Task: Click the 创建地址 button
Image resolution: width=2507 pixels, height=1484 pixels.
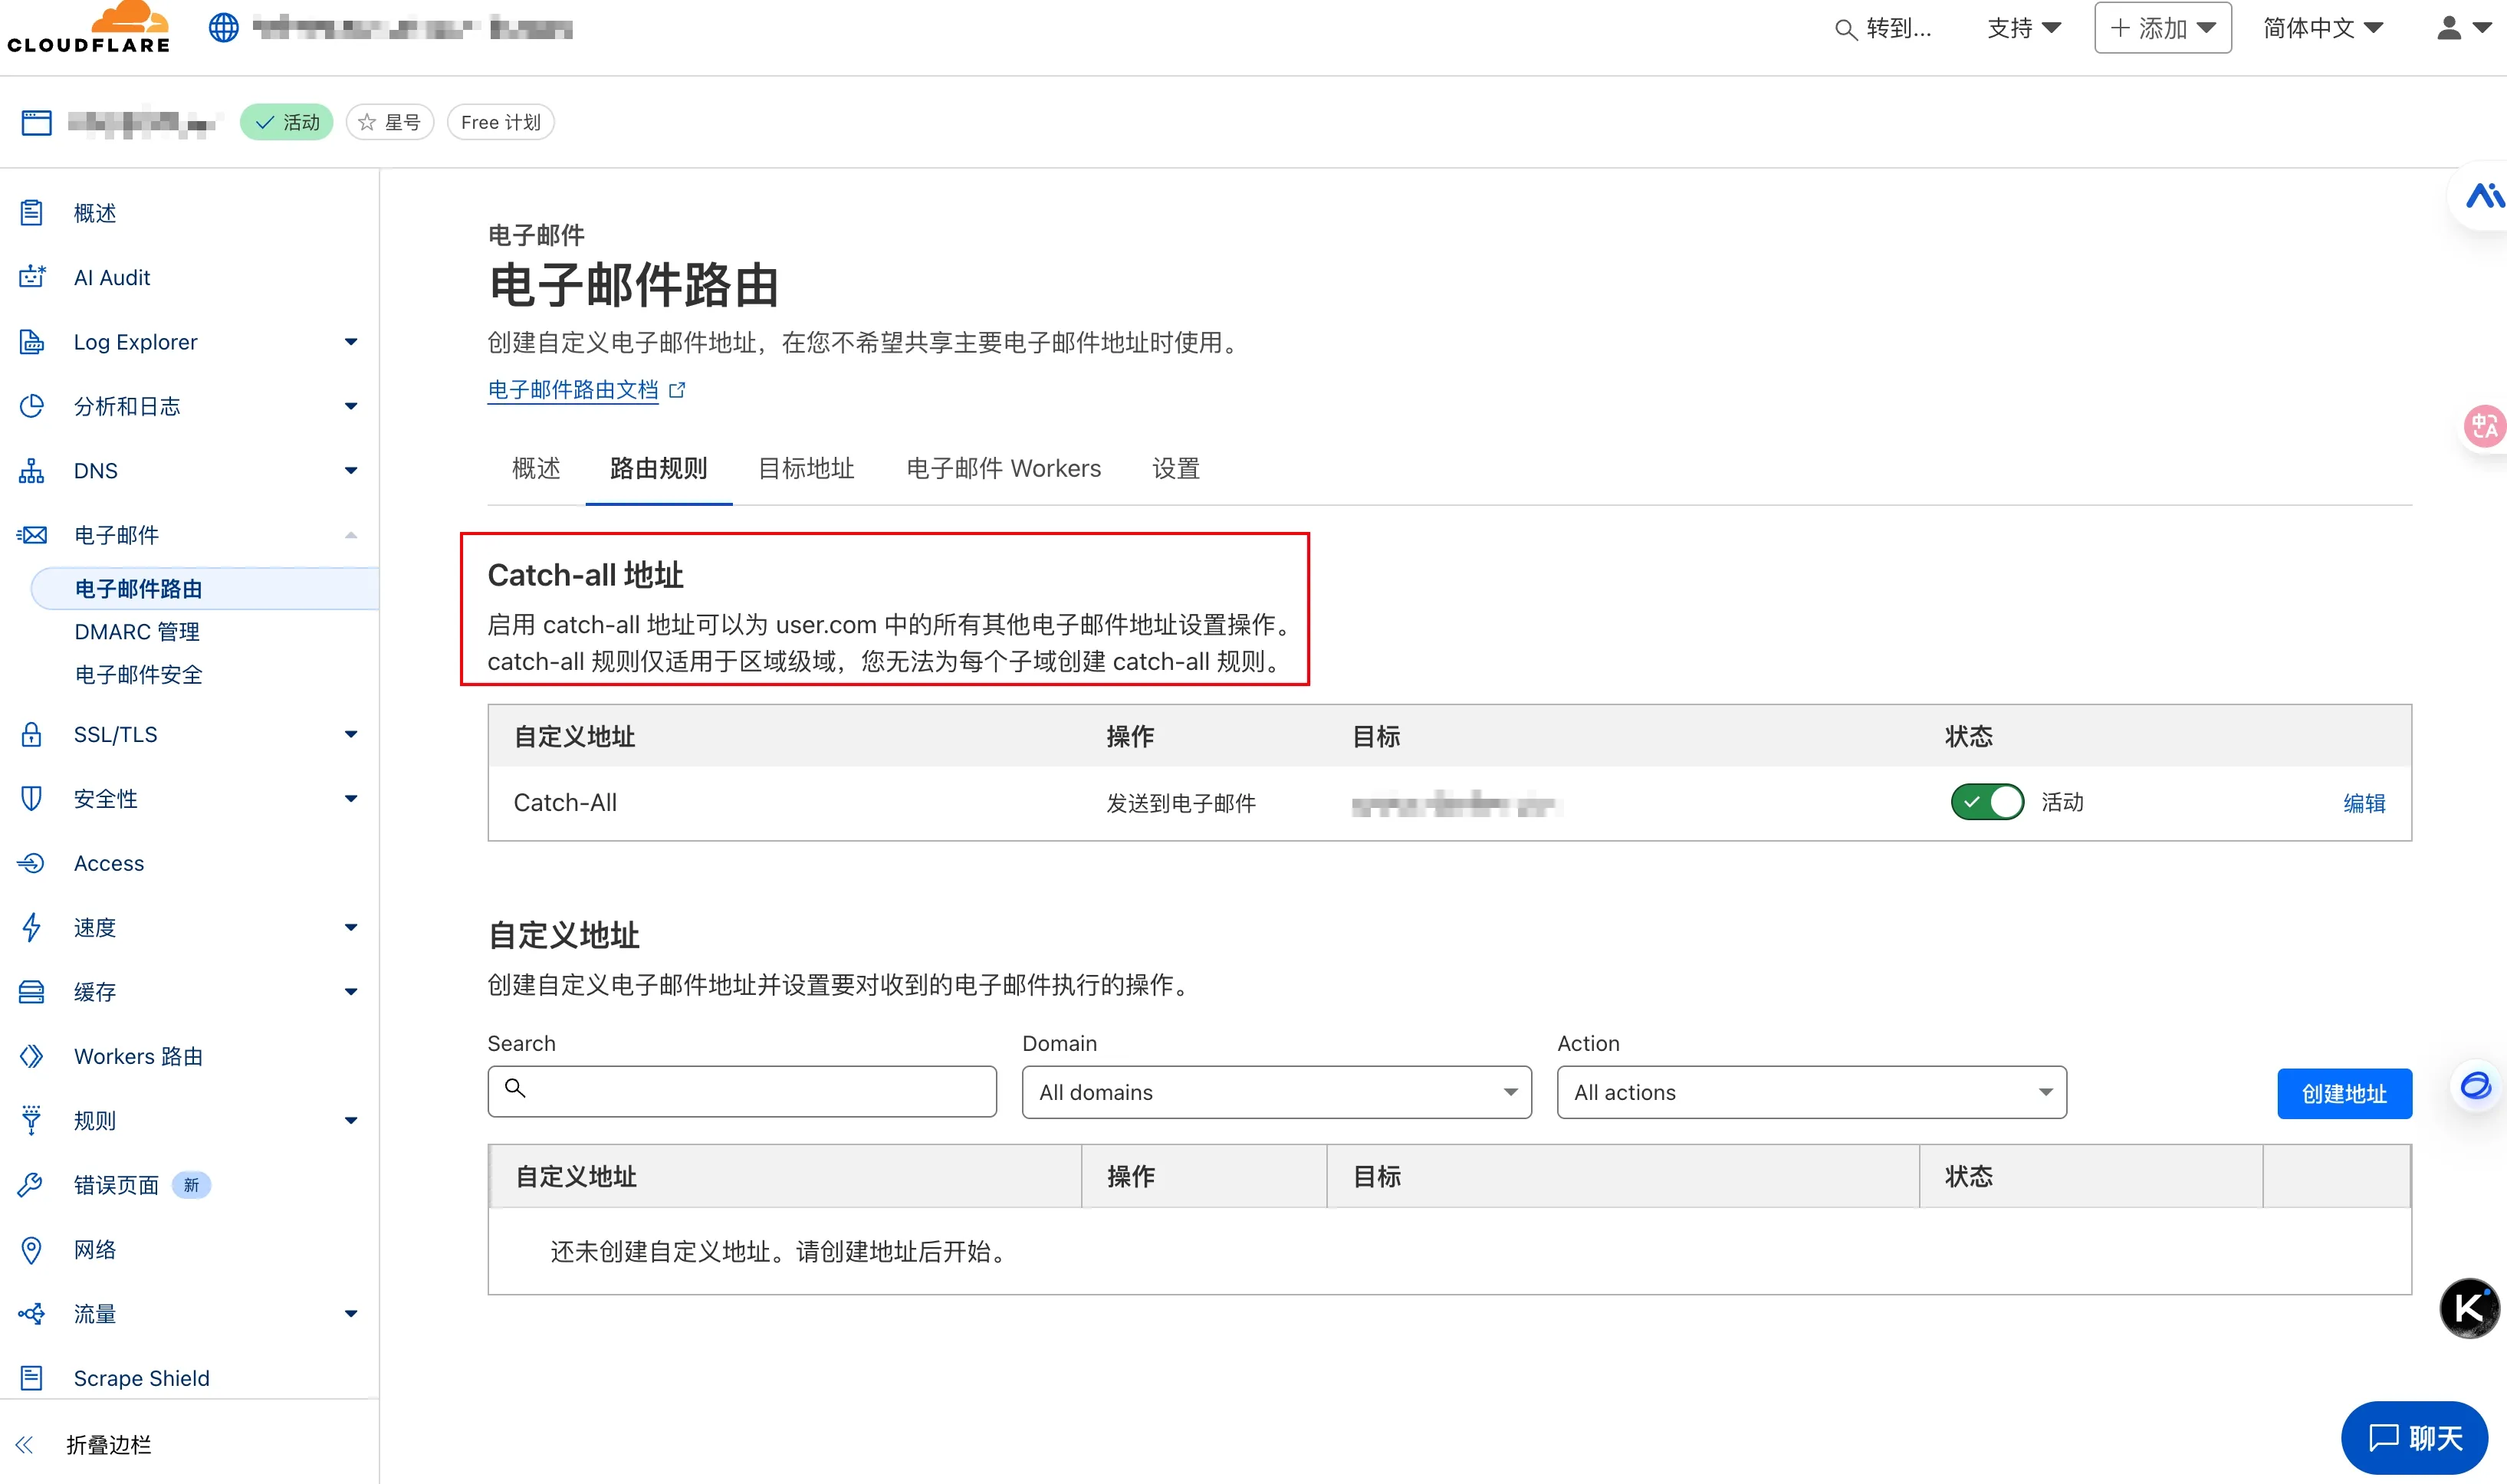Action: pyautogui.click(x=2343, y=1093)
